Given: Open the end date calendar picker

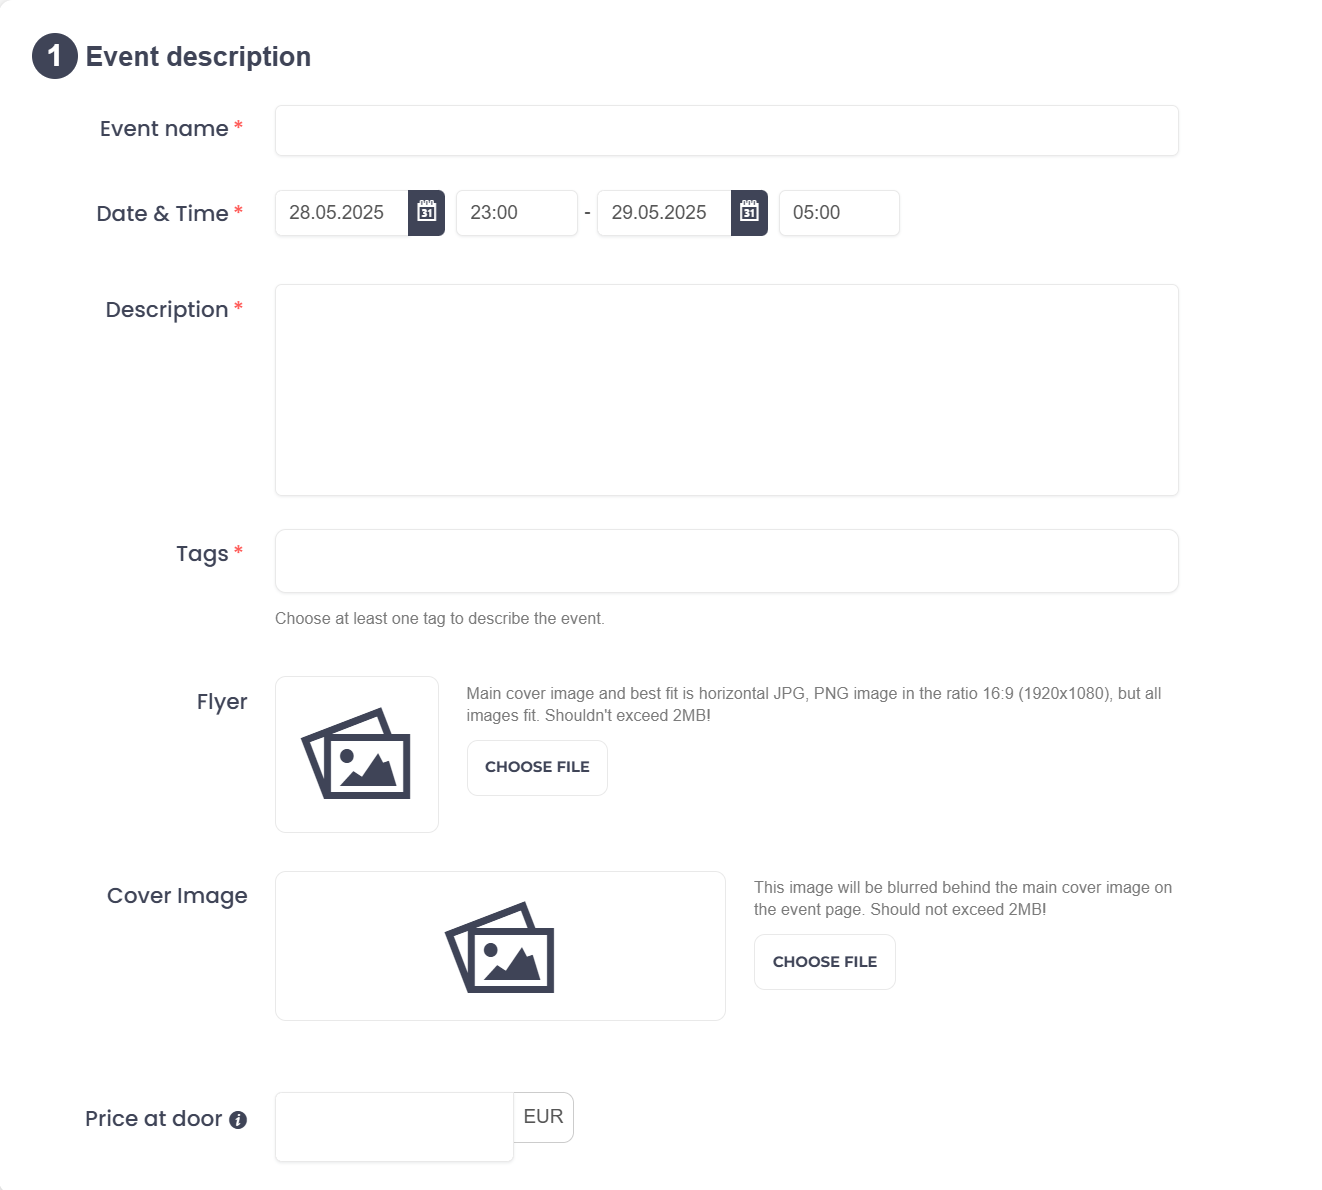Looking at the screenshot, I should pyautogui.click(x=749, y=213).
